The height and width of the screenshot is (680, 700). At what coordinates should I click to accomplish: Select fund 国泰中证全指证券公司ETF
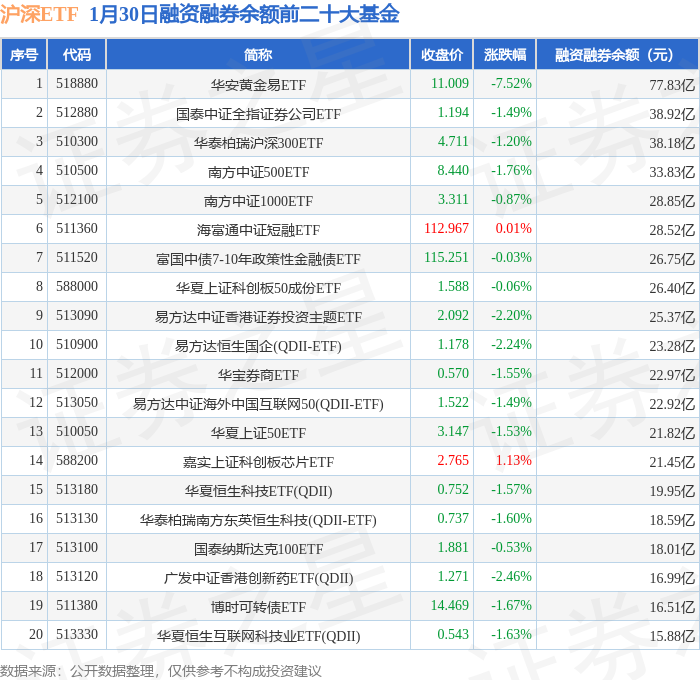click(258, 114)
